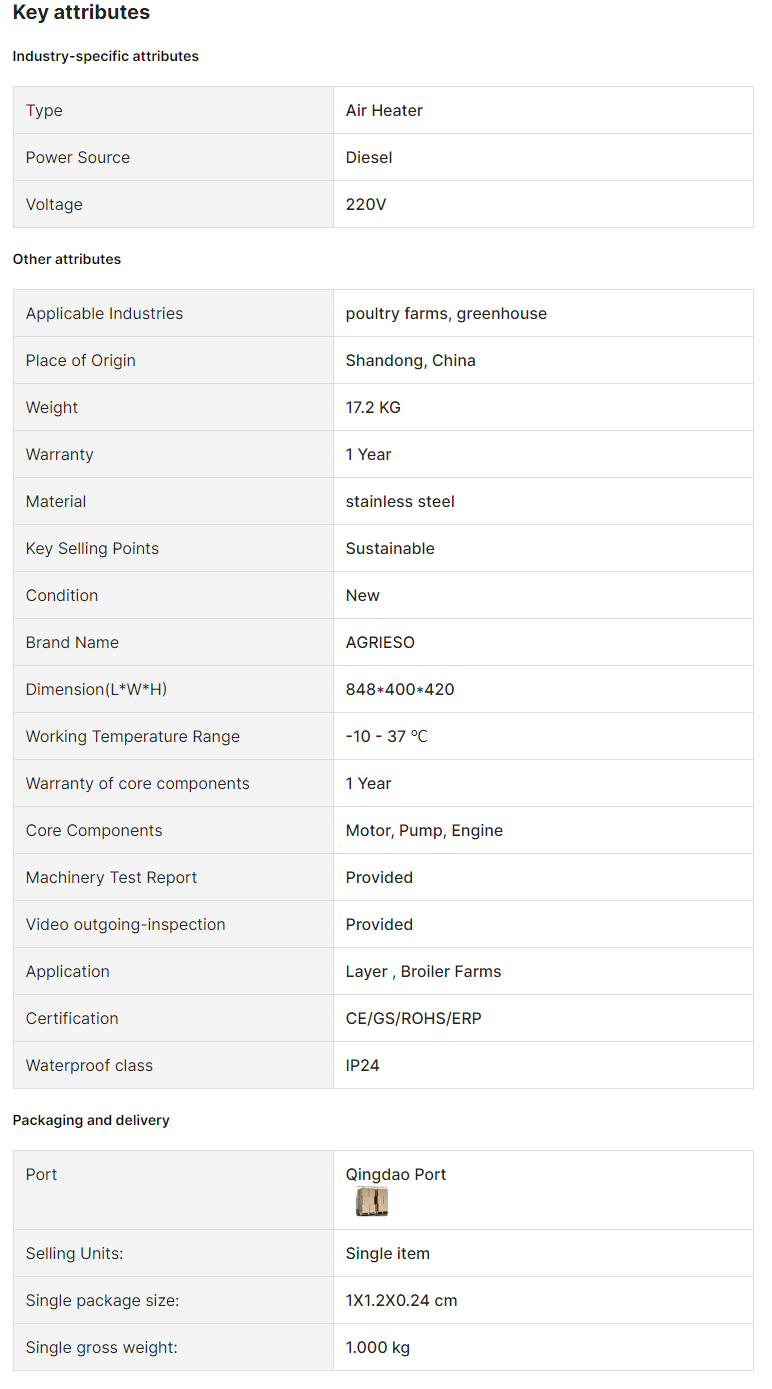Select the poultry farms, greenhouse value

[x=446, y=313]
